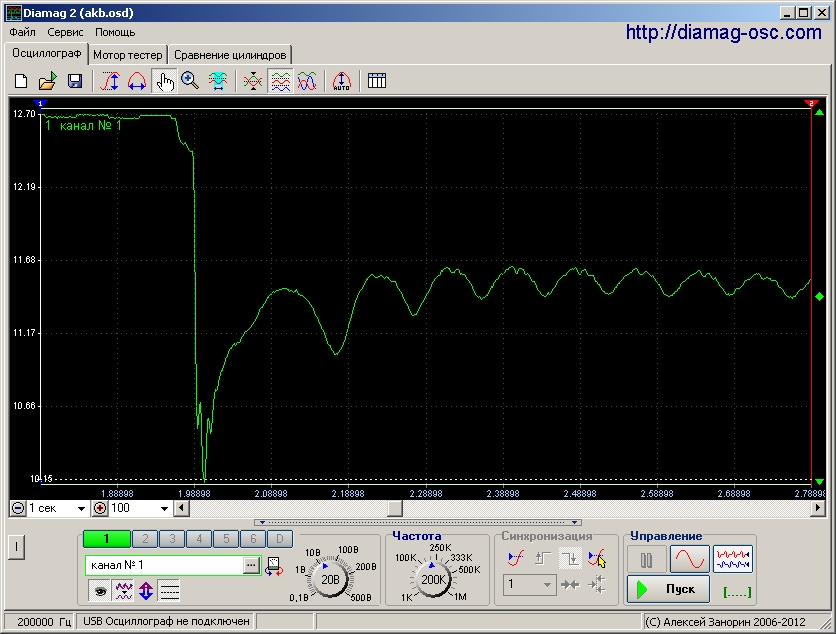Select channel 3 button
Viewport: 836px width, 634px height.
coord(172,539)
